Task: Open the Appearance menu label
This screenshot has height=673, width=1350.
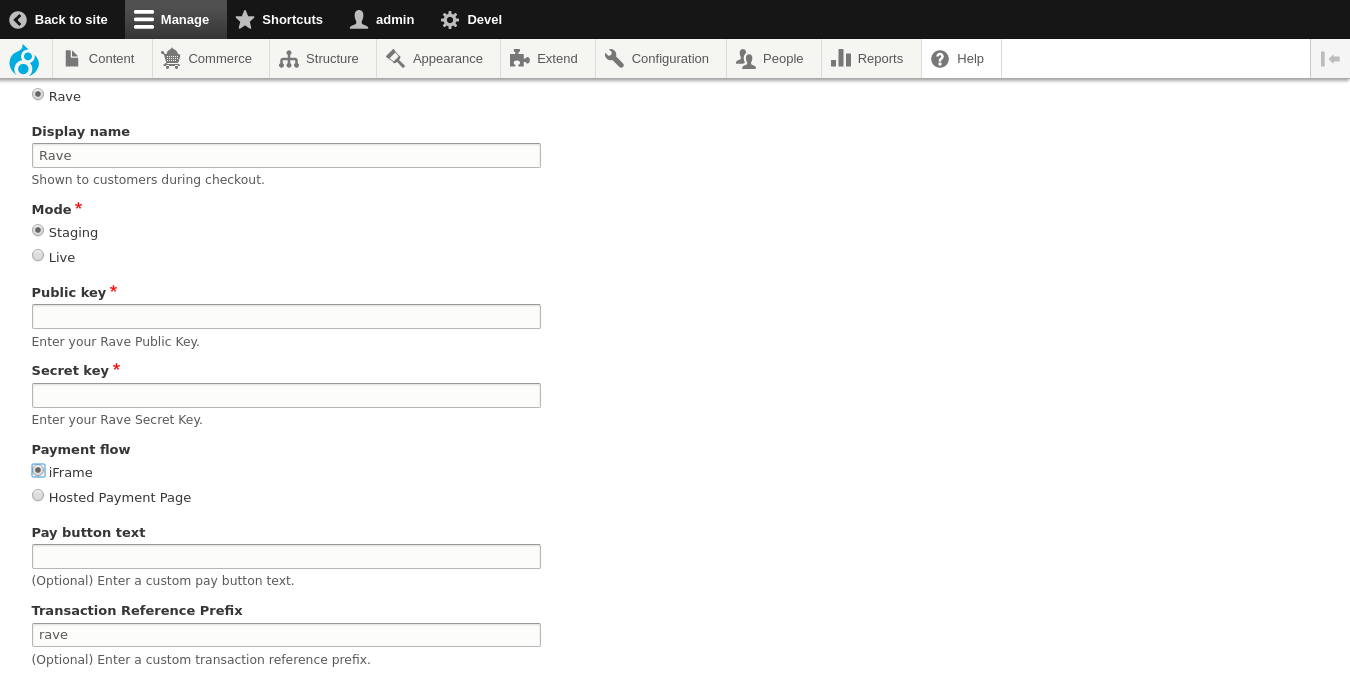Action: click(x=448, y=59)
